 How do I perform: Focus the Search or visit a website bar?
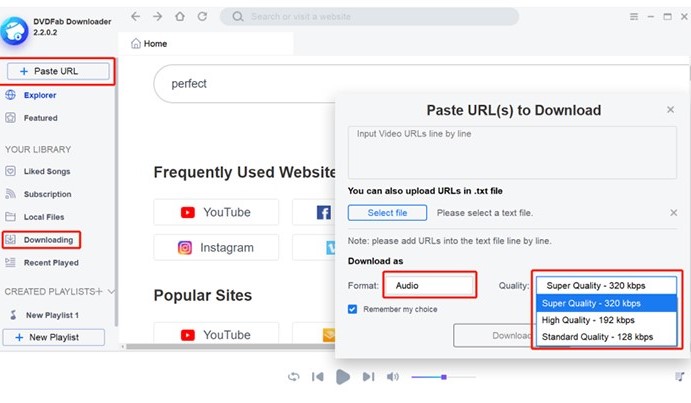(x=369, y=17)
